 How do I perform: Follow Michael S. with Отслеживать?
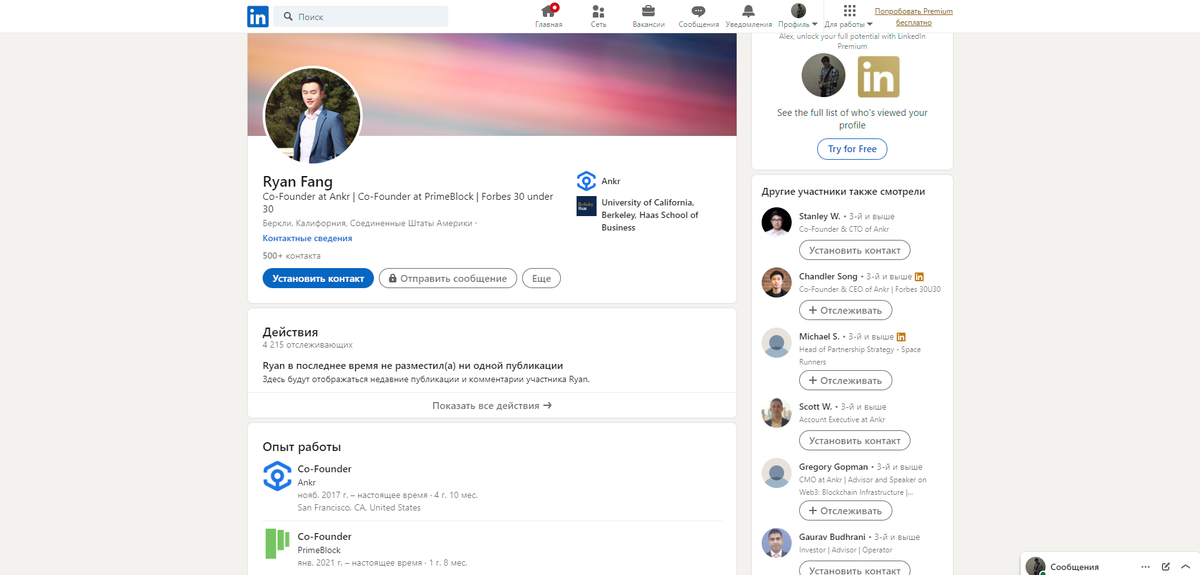[846, 380]
